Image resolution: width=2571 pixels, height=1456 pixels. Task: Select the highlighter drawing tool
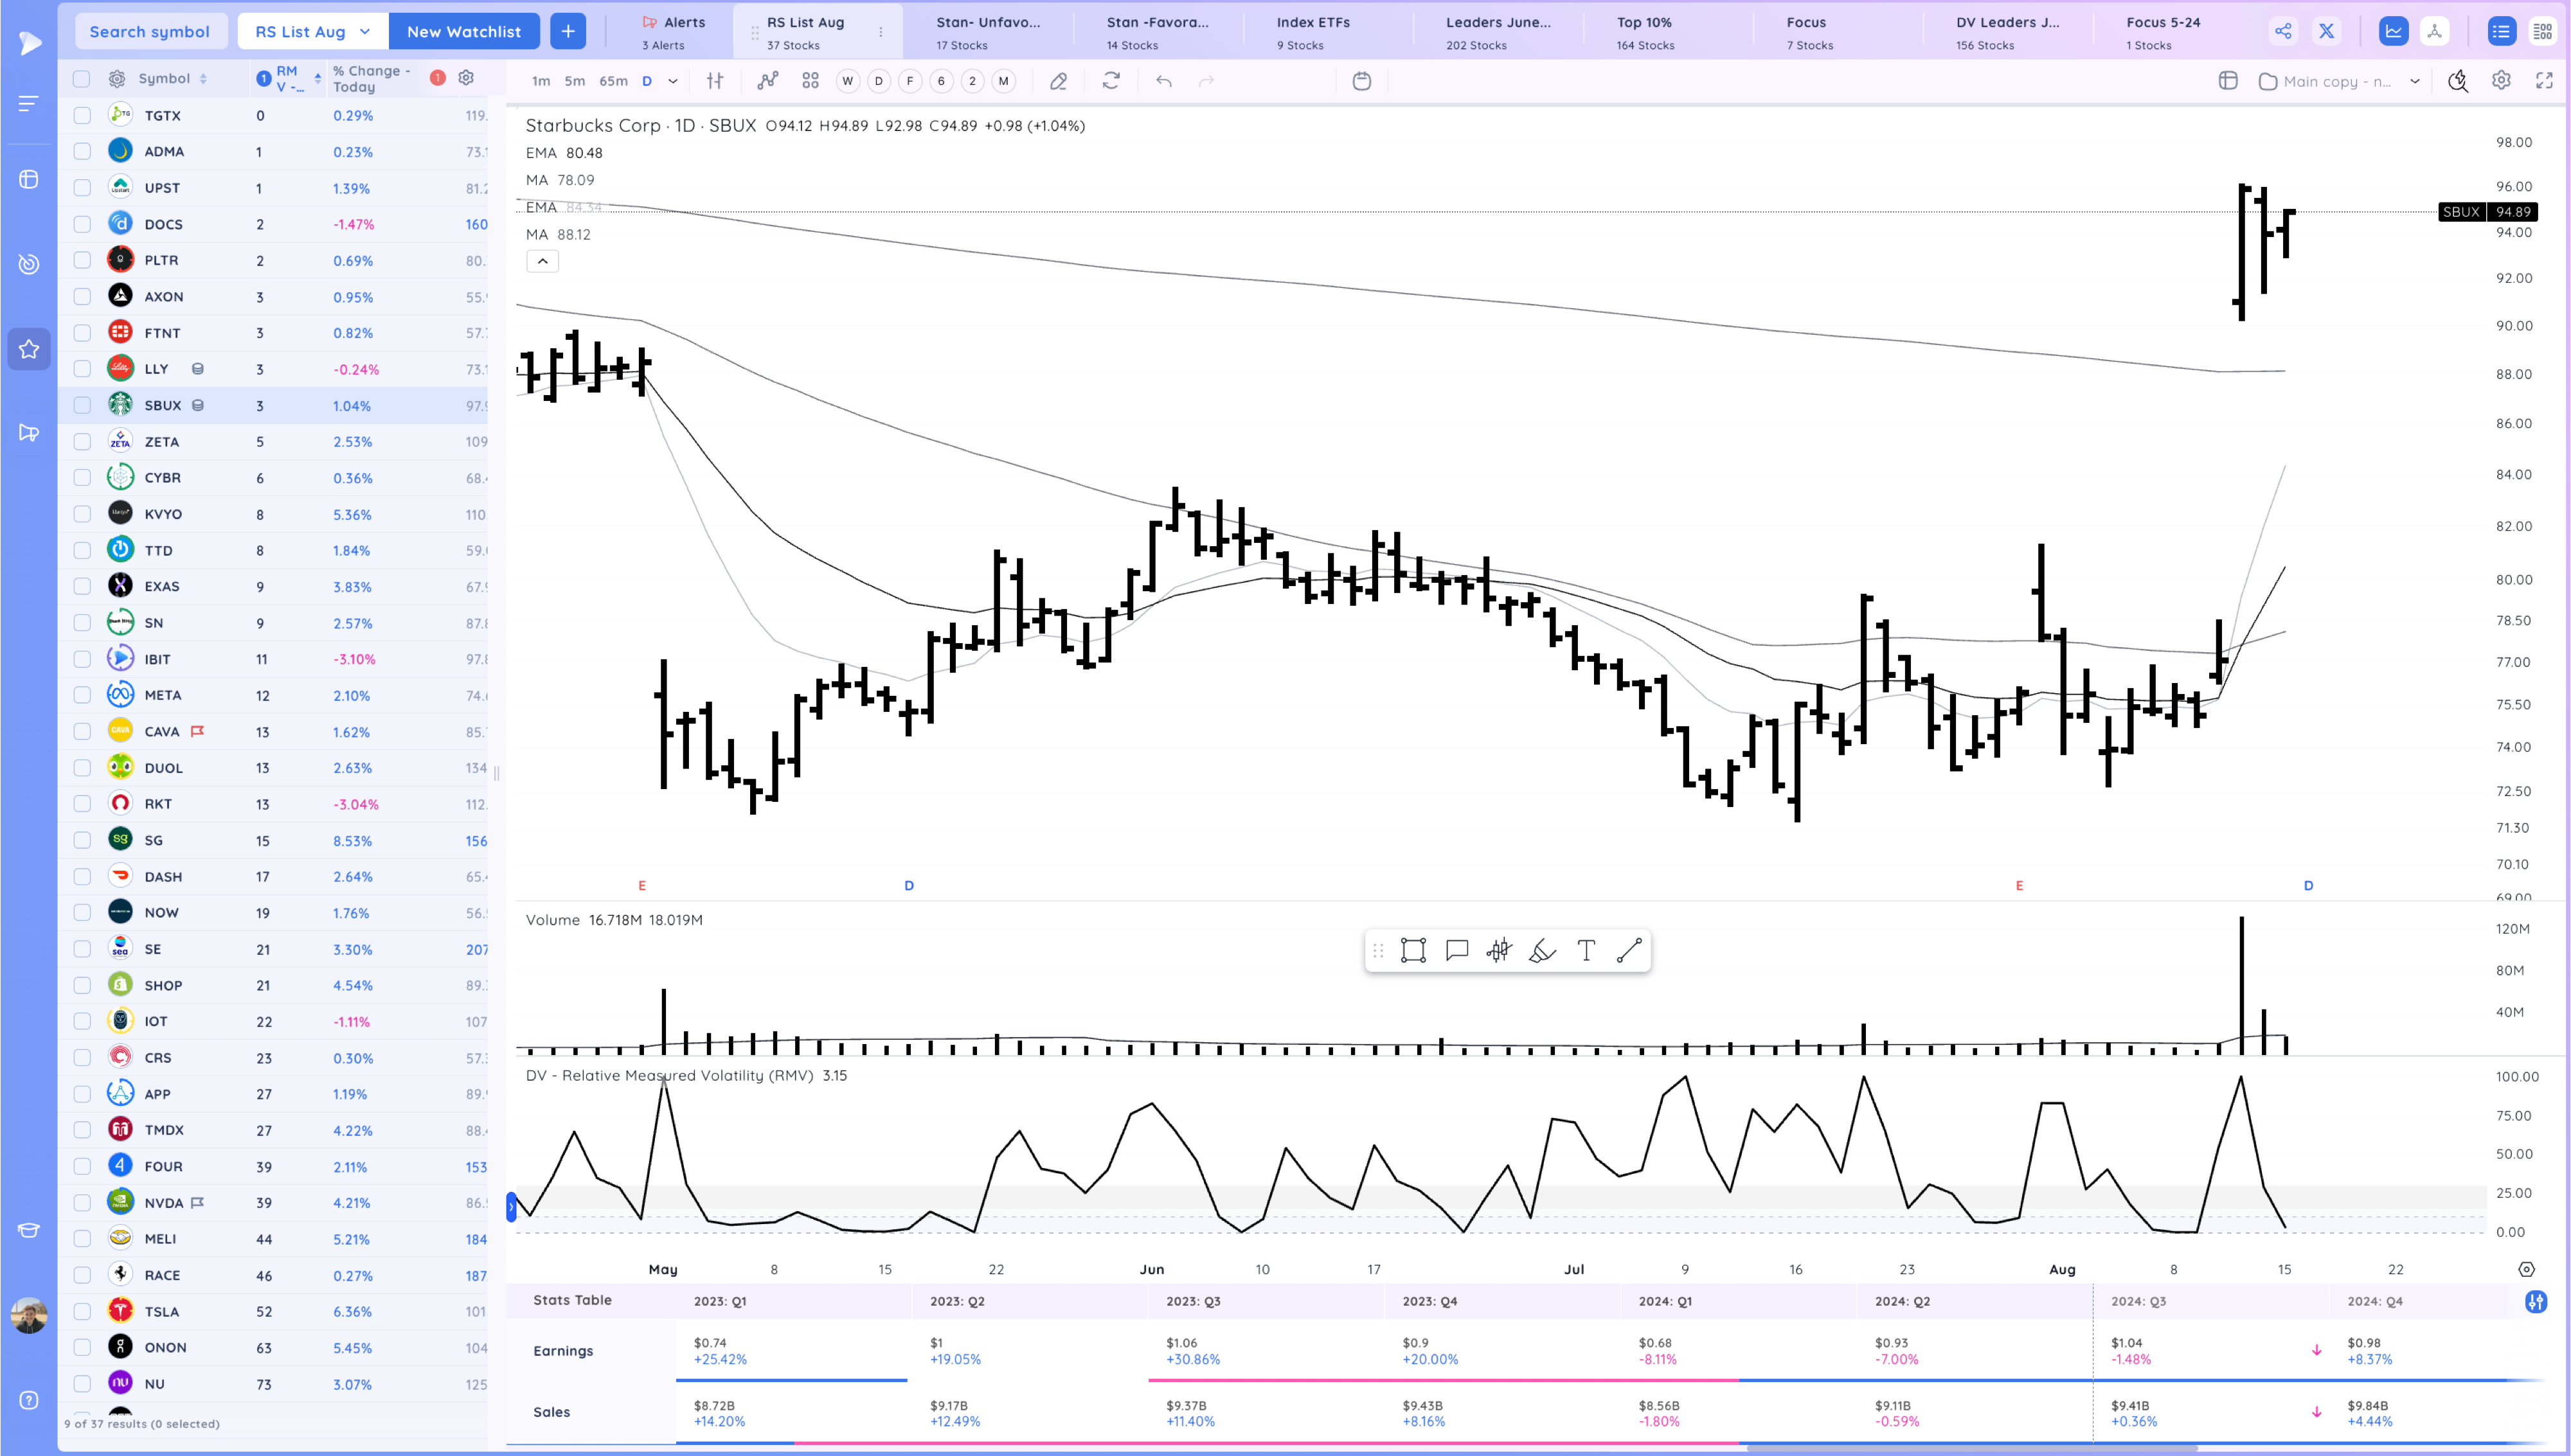click(x=1542, y=950)
